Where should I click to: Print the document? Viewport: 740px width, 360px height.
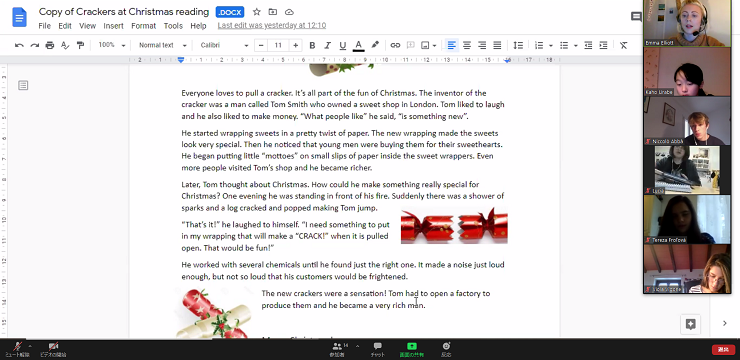(50, 45)
